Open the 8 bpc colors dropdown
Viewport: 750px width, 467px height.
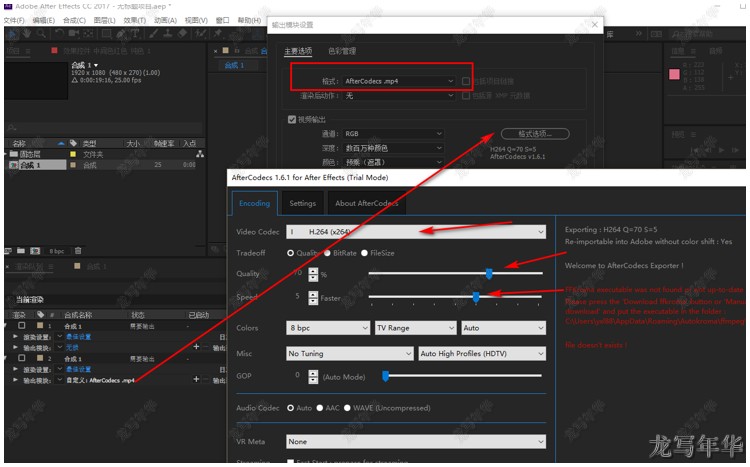pos(328,328)
